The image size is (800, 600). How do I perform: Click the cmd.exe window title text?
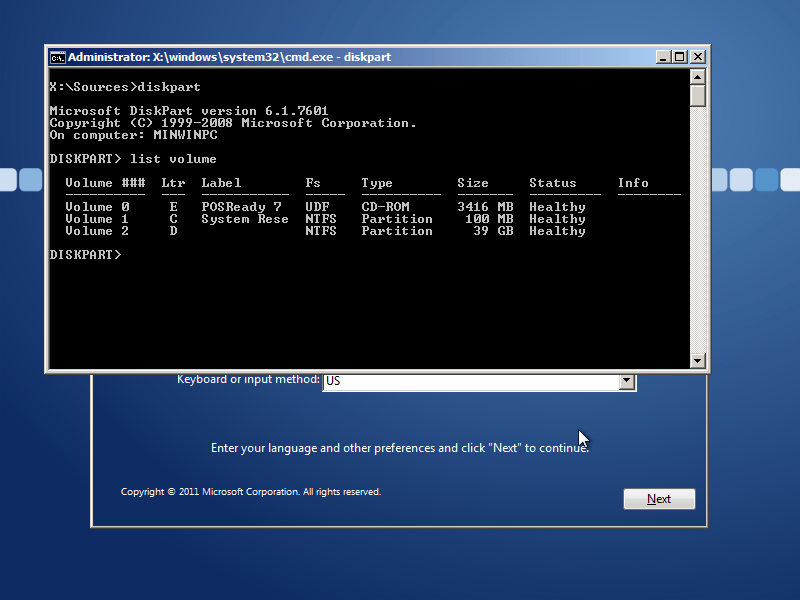tap(230, 57)
